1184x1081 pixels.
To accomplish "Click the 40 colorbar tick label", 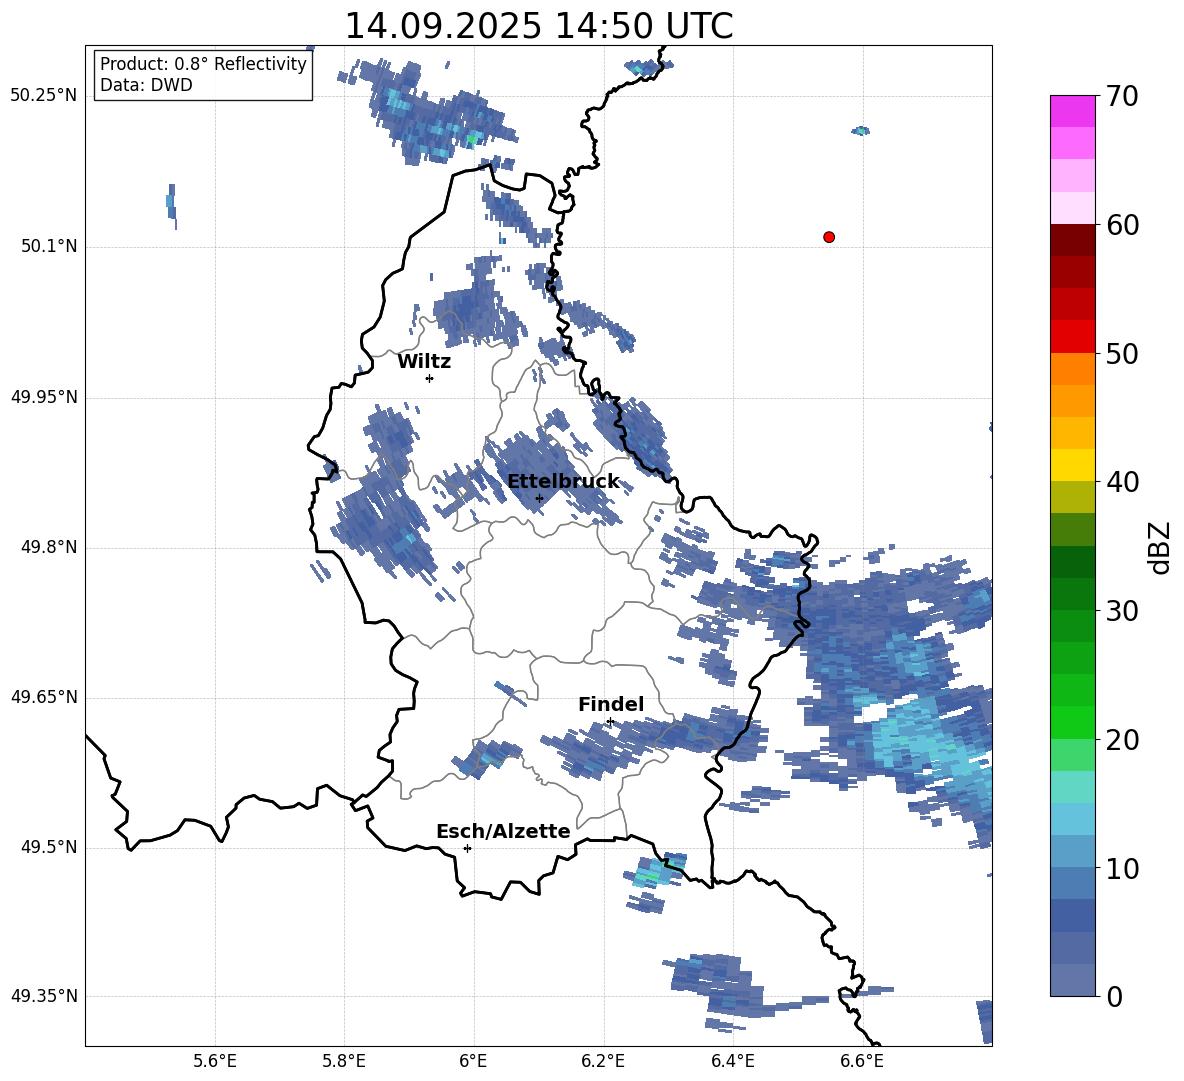I will (1122, 482).
